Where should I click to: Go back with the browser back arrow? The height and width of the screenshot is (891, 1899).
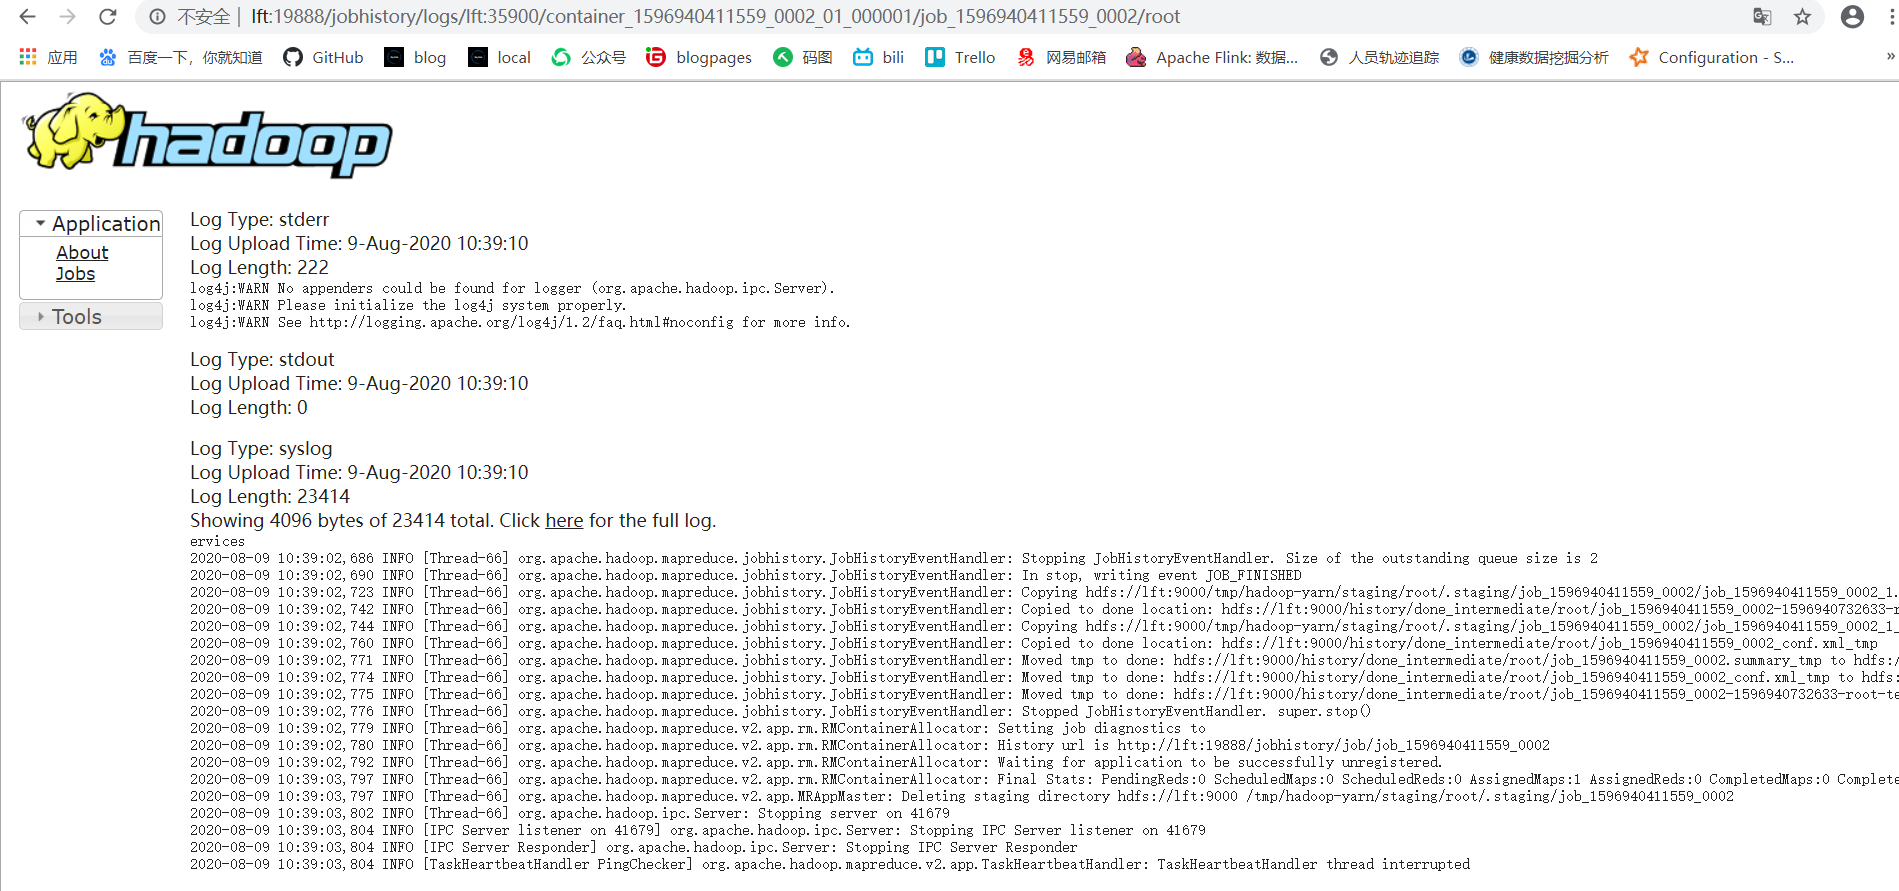click(x=28, y=17)
